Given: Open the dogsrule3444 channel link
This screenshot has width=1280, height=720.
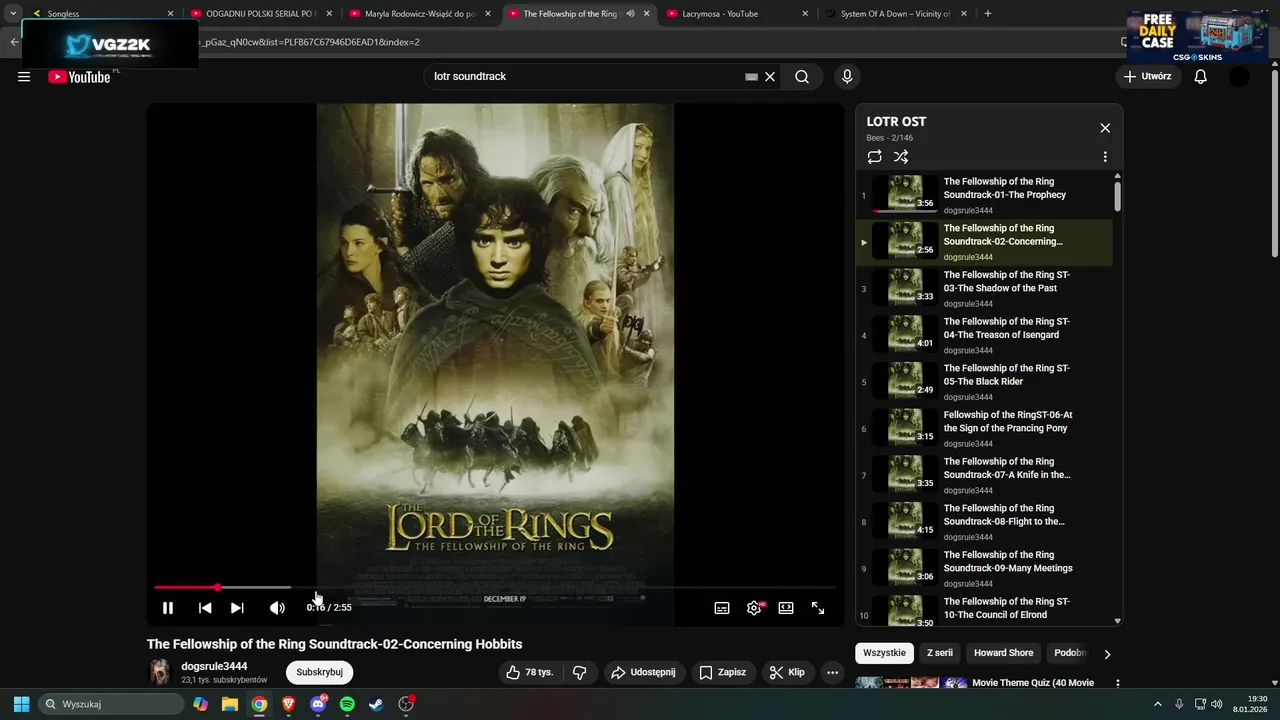Looking at the screenshot, I should (x=214, y=666).
